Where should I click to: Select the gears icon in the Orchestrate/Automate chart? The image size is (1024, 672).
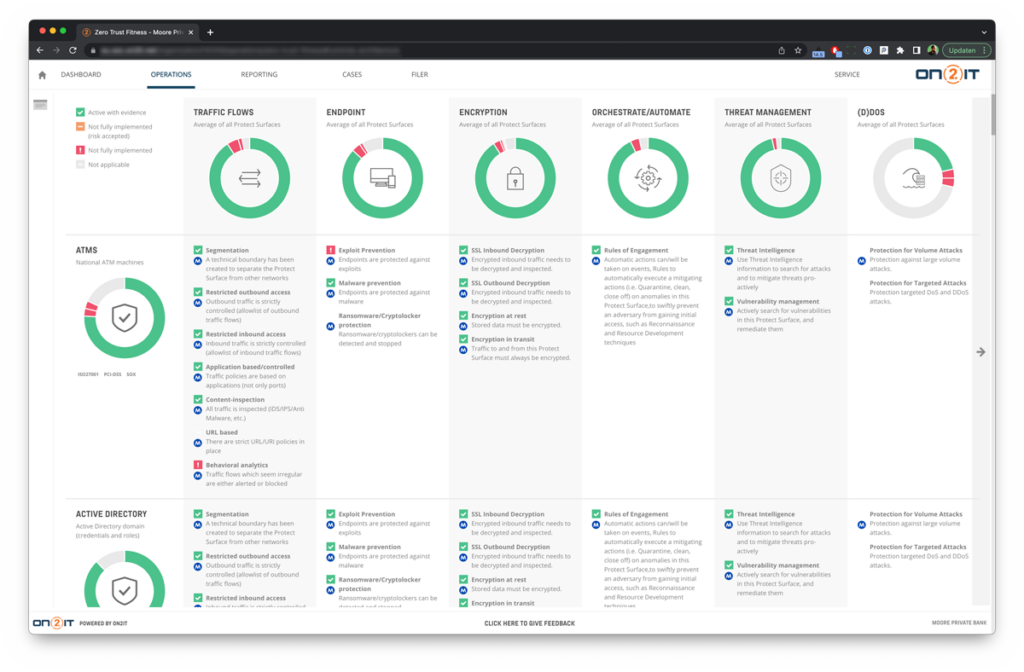tap(648, 178)
